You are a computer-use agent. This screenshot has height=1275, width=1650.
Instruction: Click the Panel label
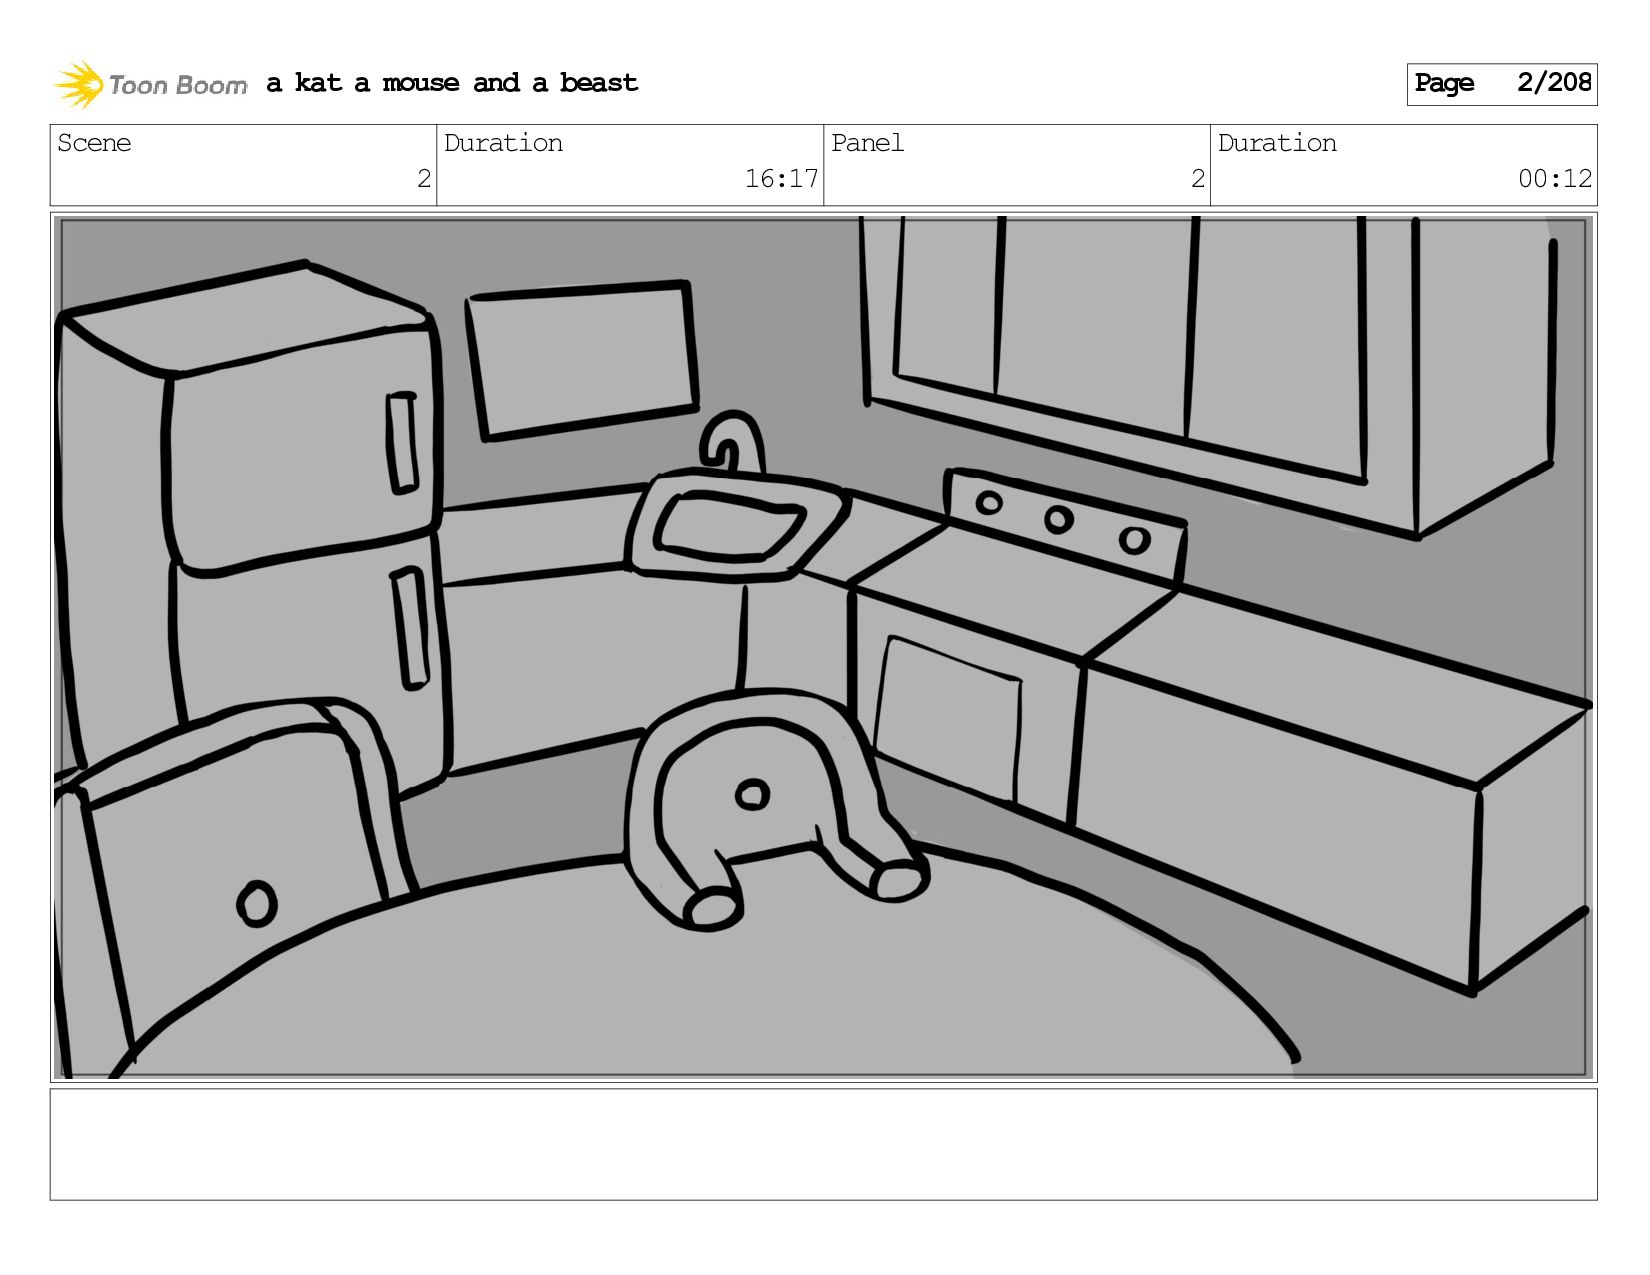point(867,143)
